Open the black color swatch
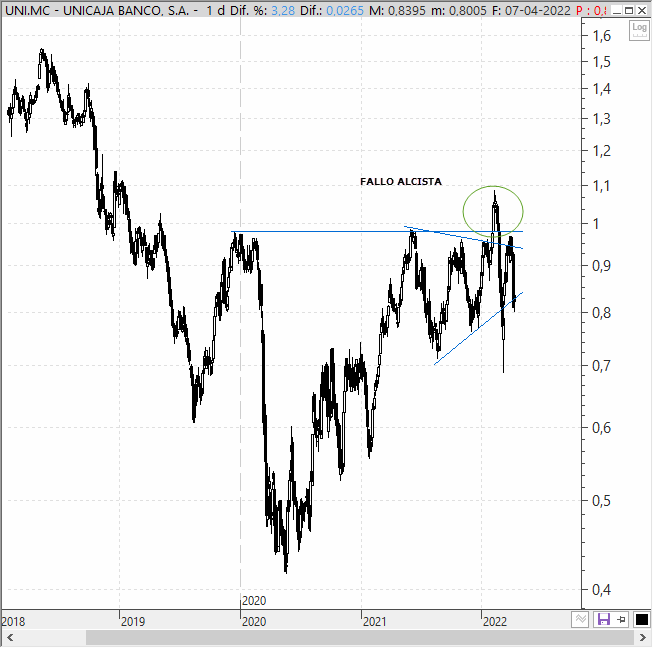Image resolution: width=653 pixels, height=648 pixels. pos(641,619)
